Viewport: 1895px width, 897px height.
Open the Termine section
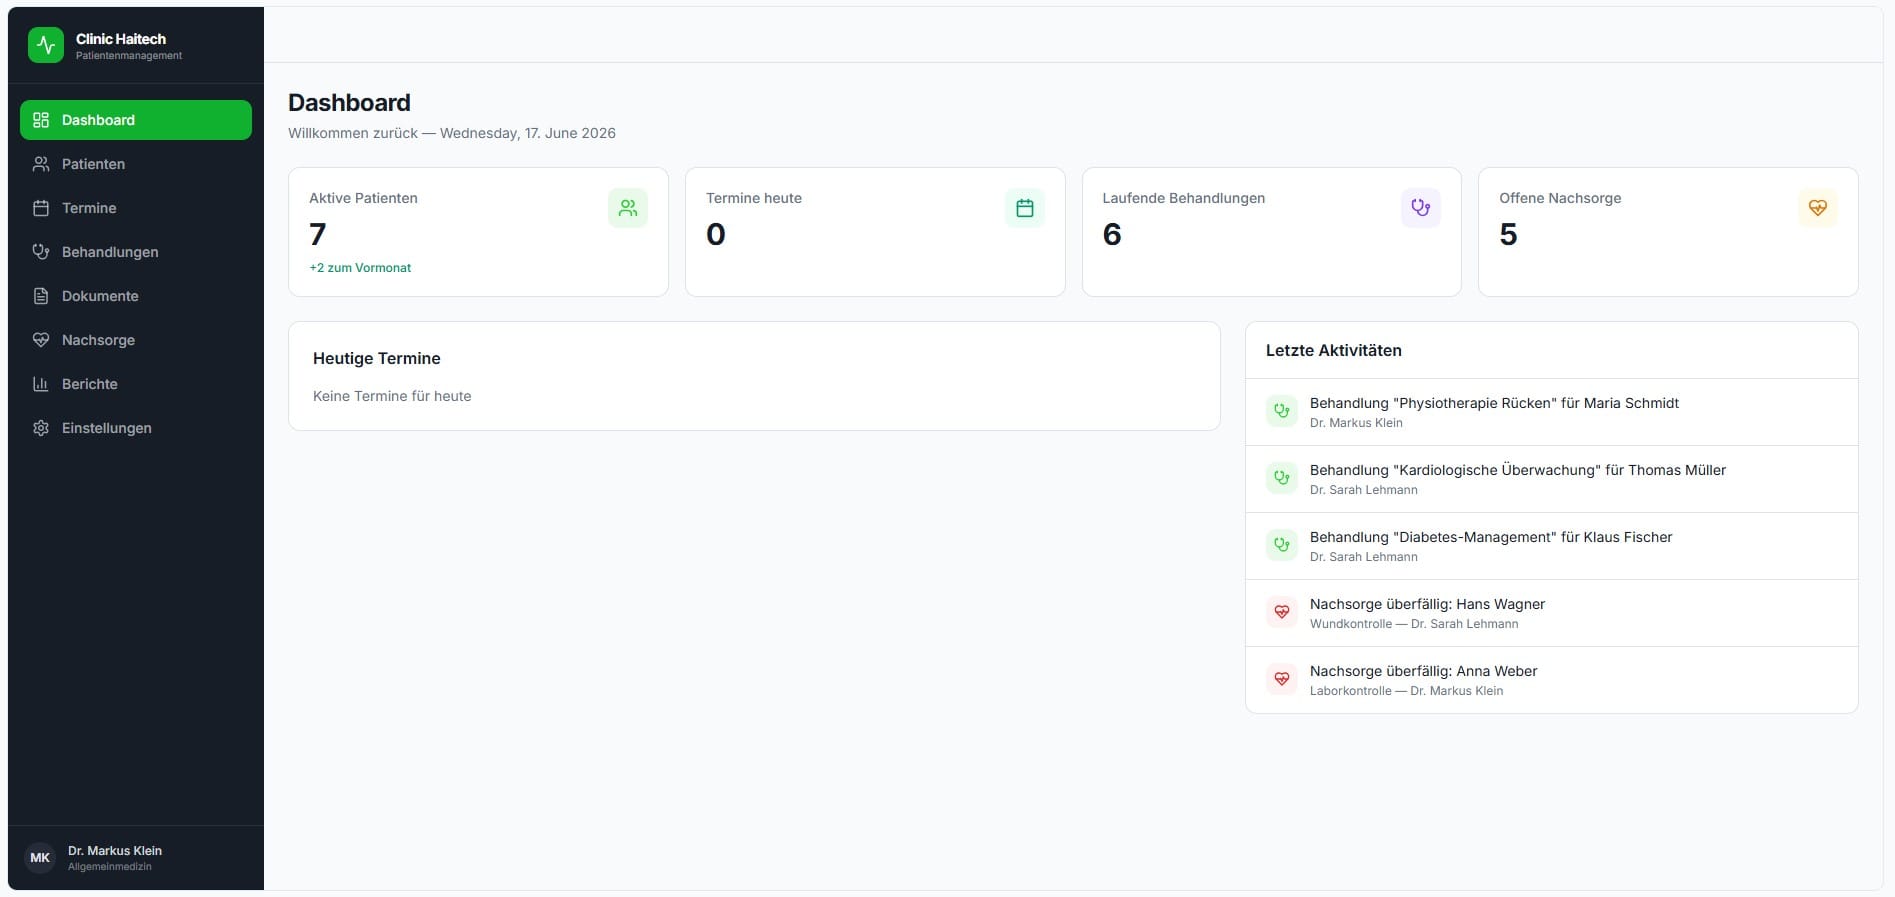tap(136, 208)
